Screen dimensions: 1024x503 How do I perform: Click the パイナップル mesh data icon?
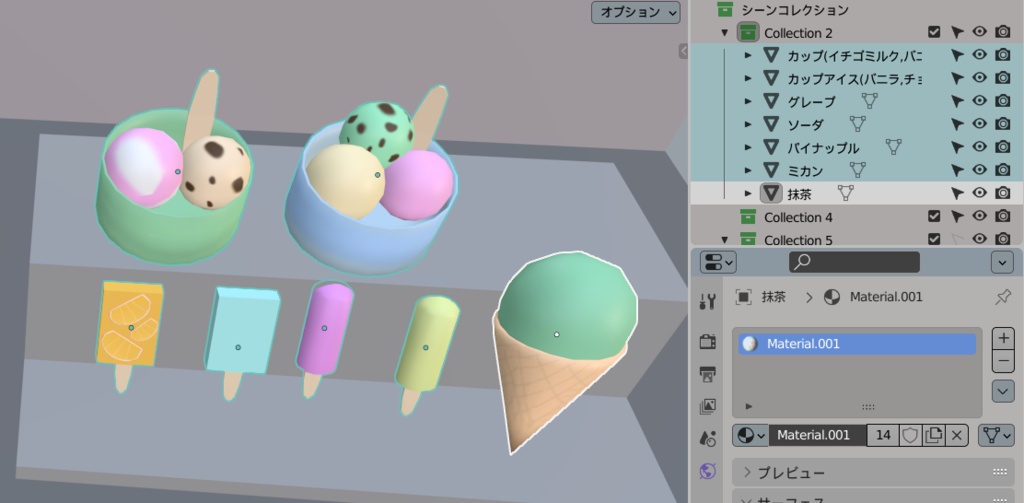(x=893, y=146)
